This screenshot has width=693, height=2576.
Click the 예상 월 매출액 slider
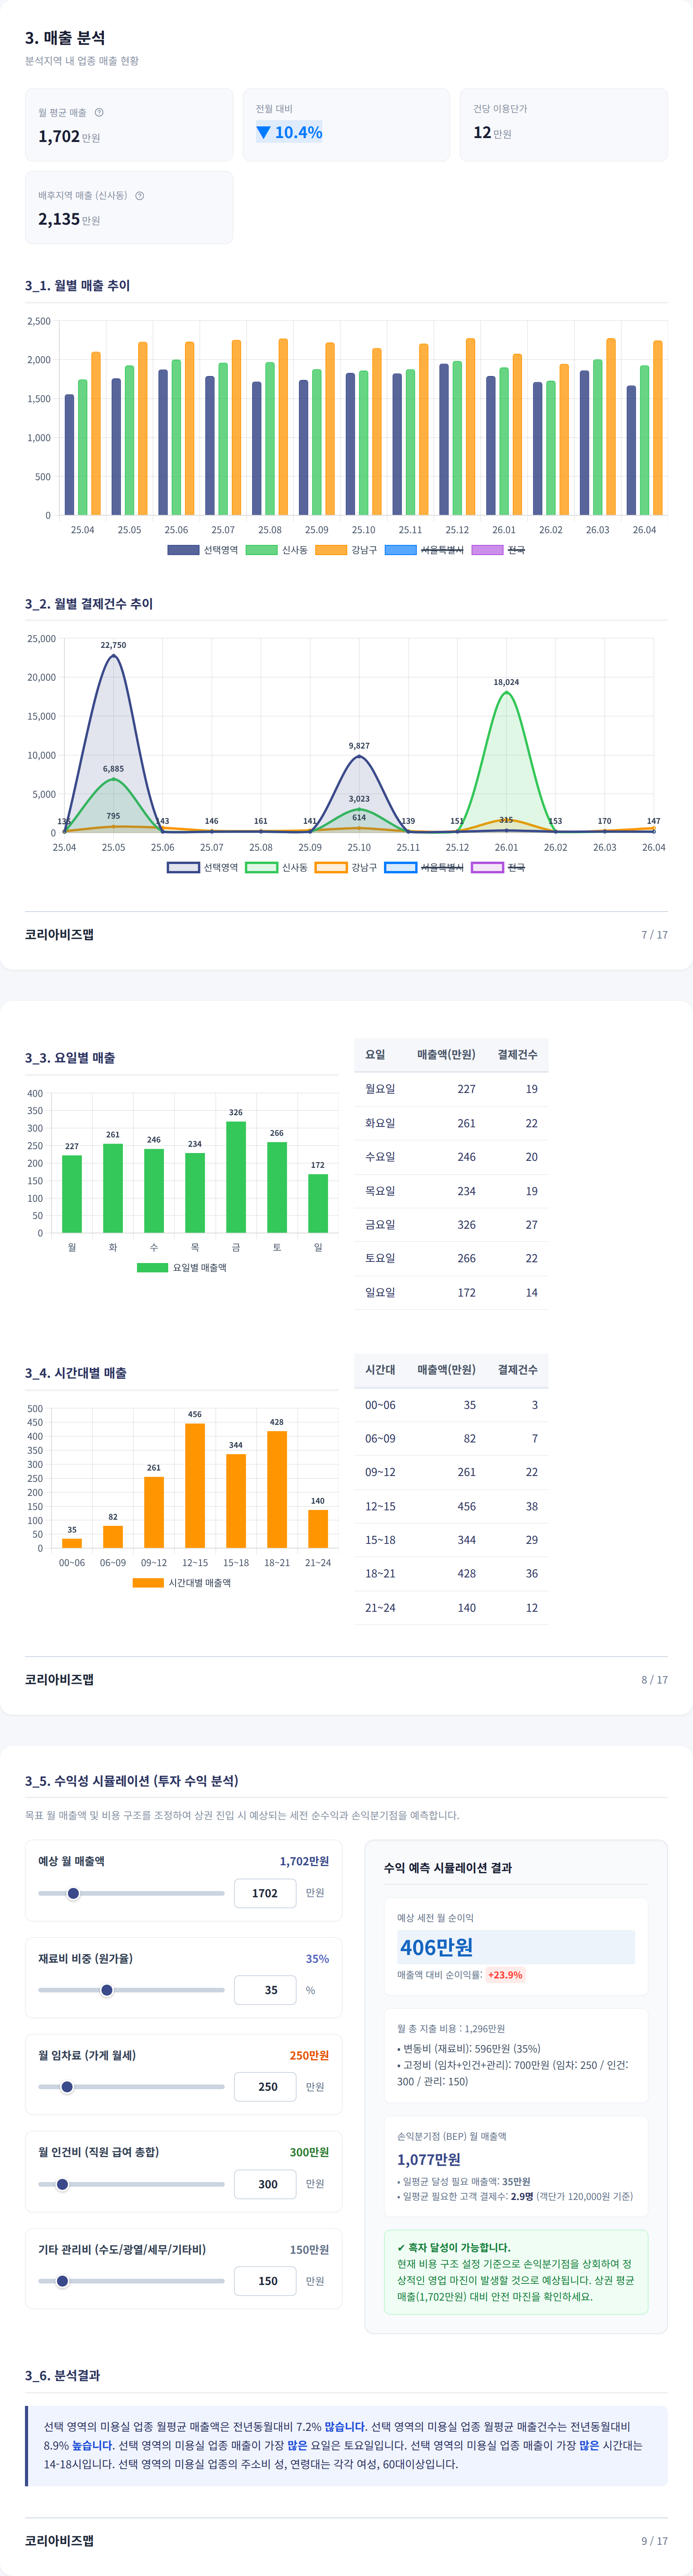(x=131, y=1893)
